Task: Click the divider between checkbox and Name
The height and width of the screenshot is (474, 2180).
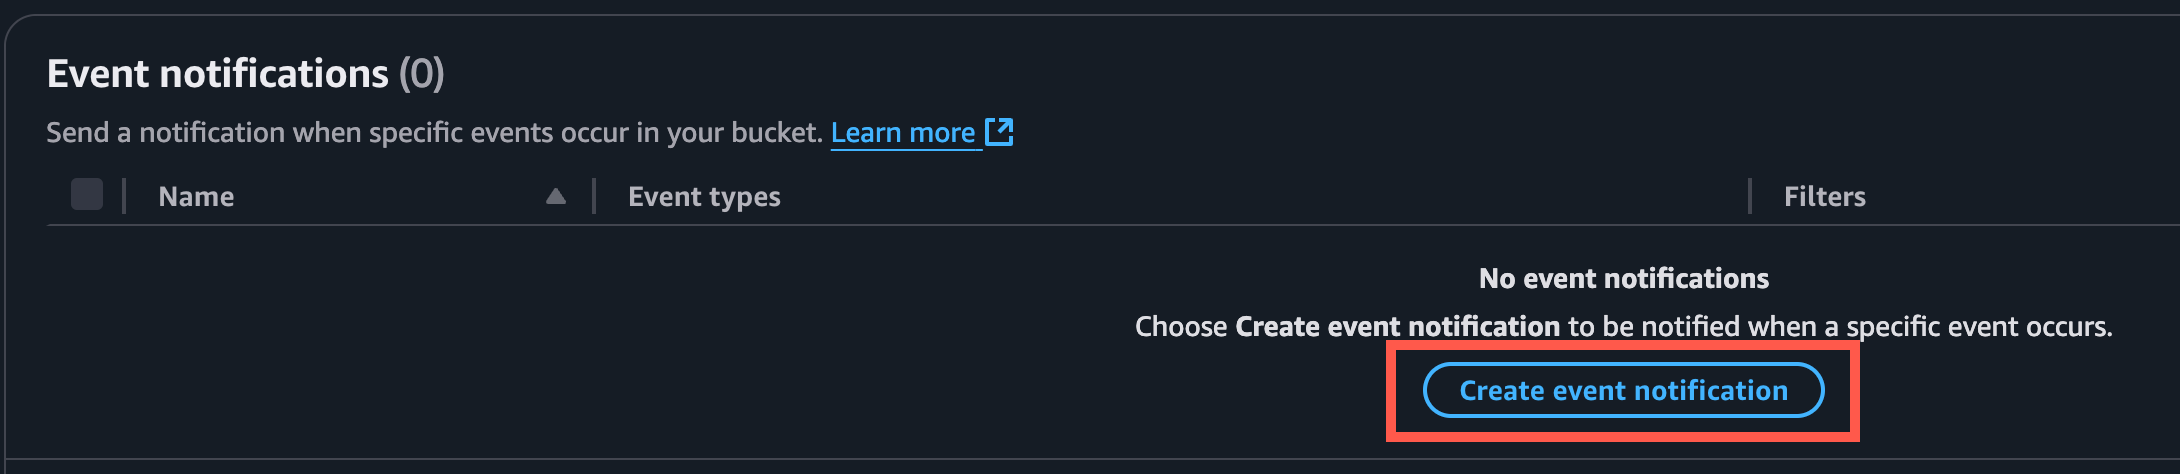Action: (124, 196)
